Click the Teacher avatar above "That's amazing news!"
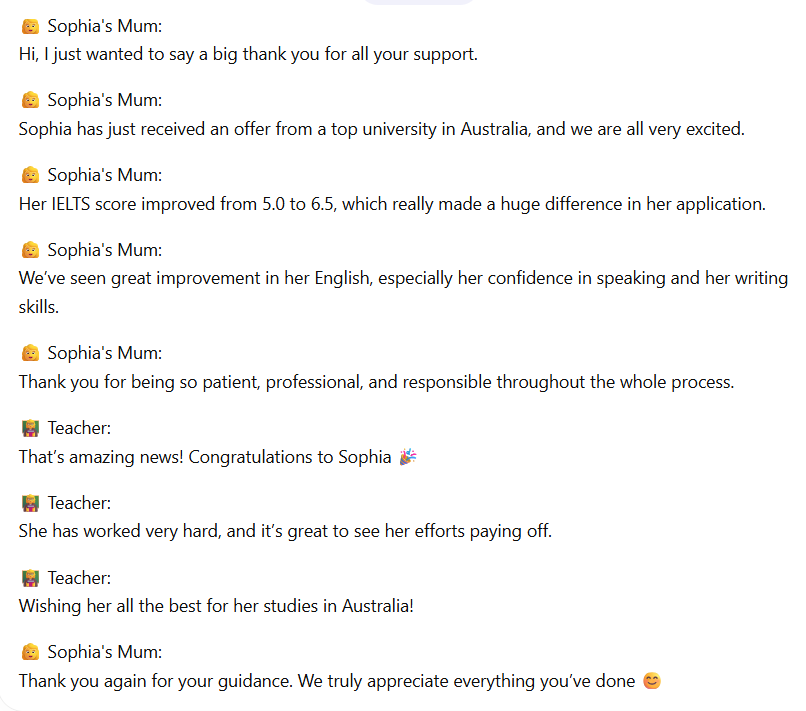This screenshot has height=711, width=806. pyautogui.click(x=30, y=428)
